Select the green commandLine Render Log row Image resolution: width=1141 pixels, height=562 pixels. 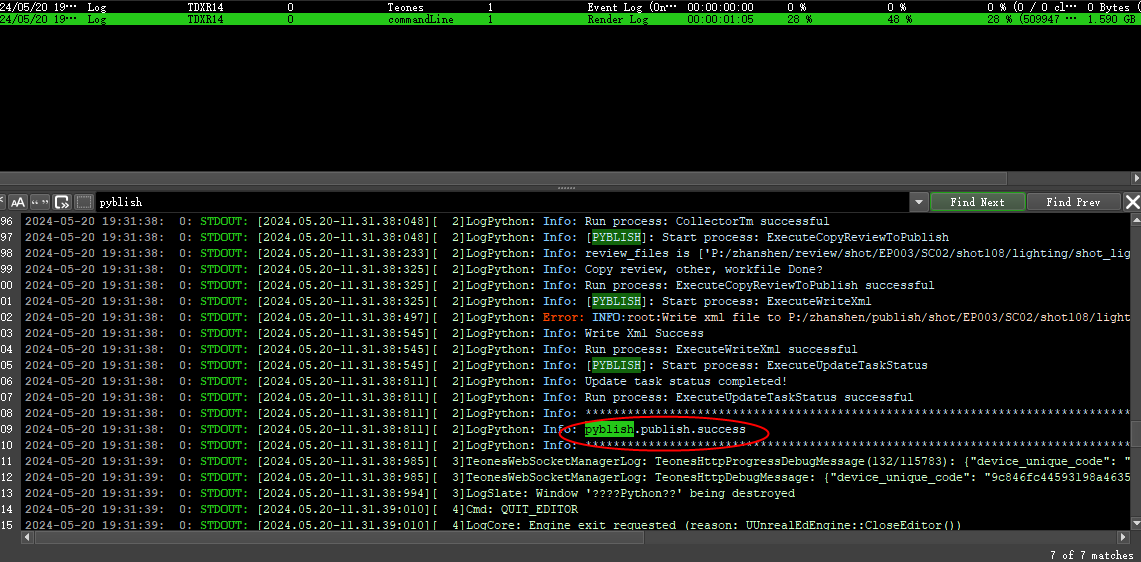[500, 19]
